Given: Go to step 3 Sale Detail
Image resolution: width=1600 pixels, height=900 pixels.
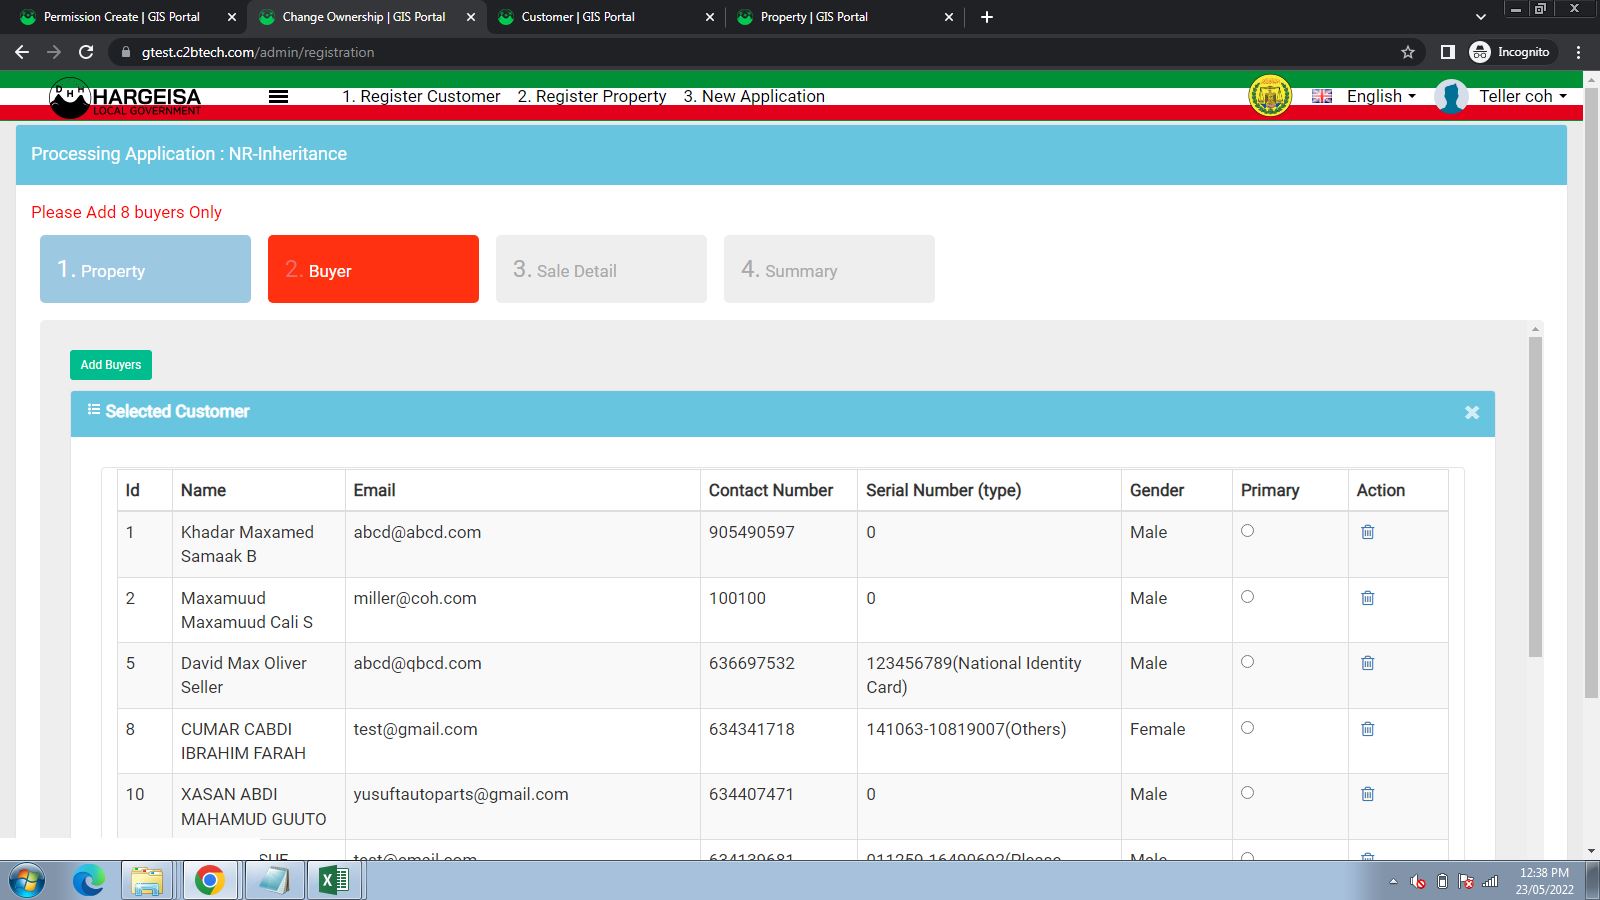Looking at the screenshot, I should point(601,269).
